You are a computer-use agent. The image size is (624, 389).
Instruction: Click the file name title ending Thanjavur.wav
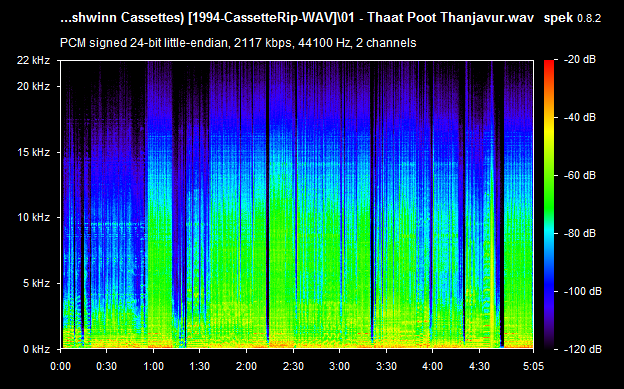[x=297, y=18]
